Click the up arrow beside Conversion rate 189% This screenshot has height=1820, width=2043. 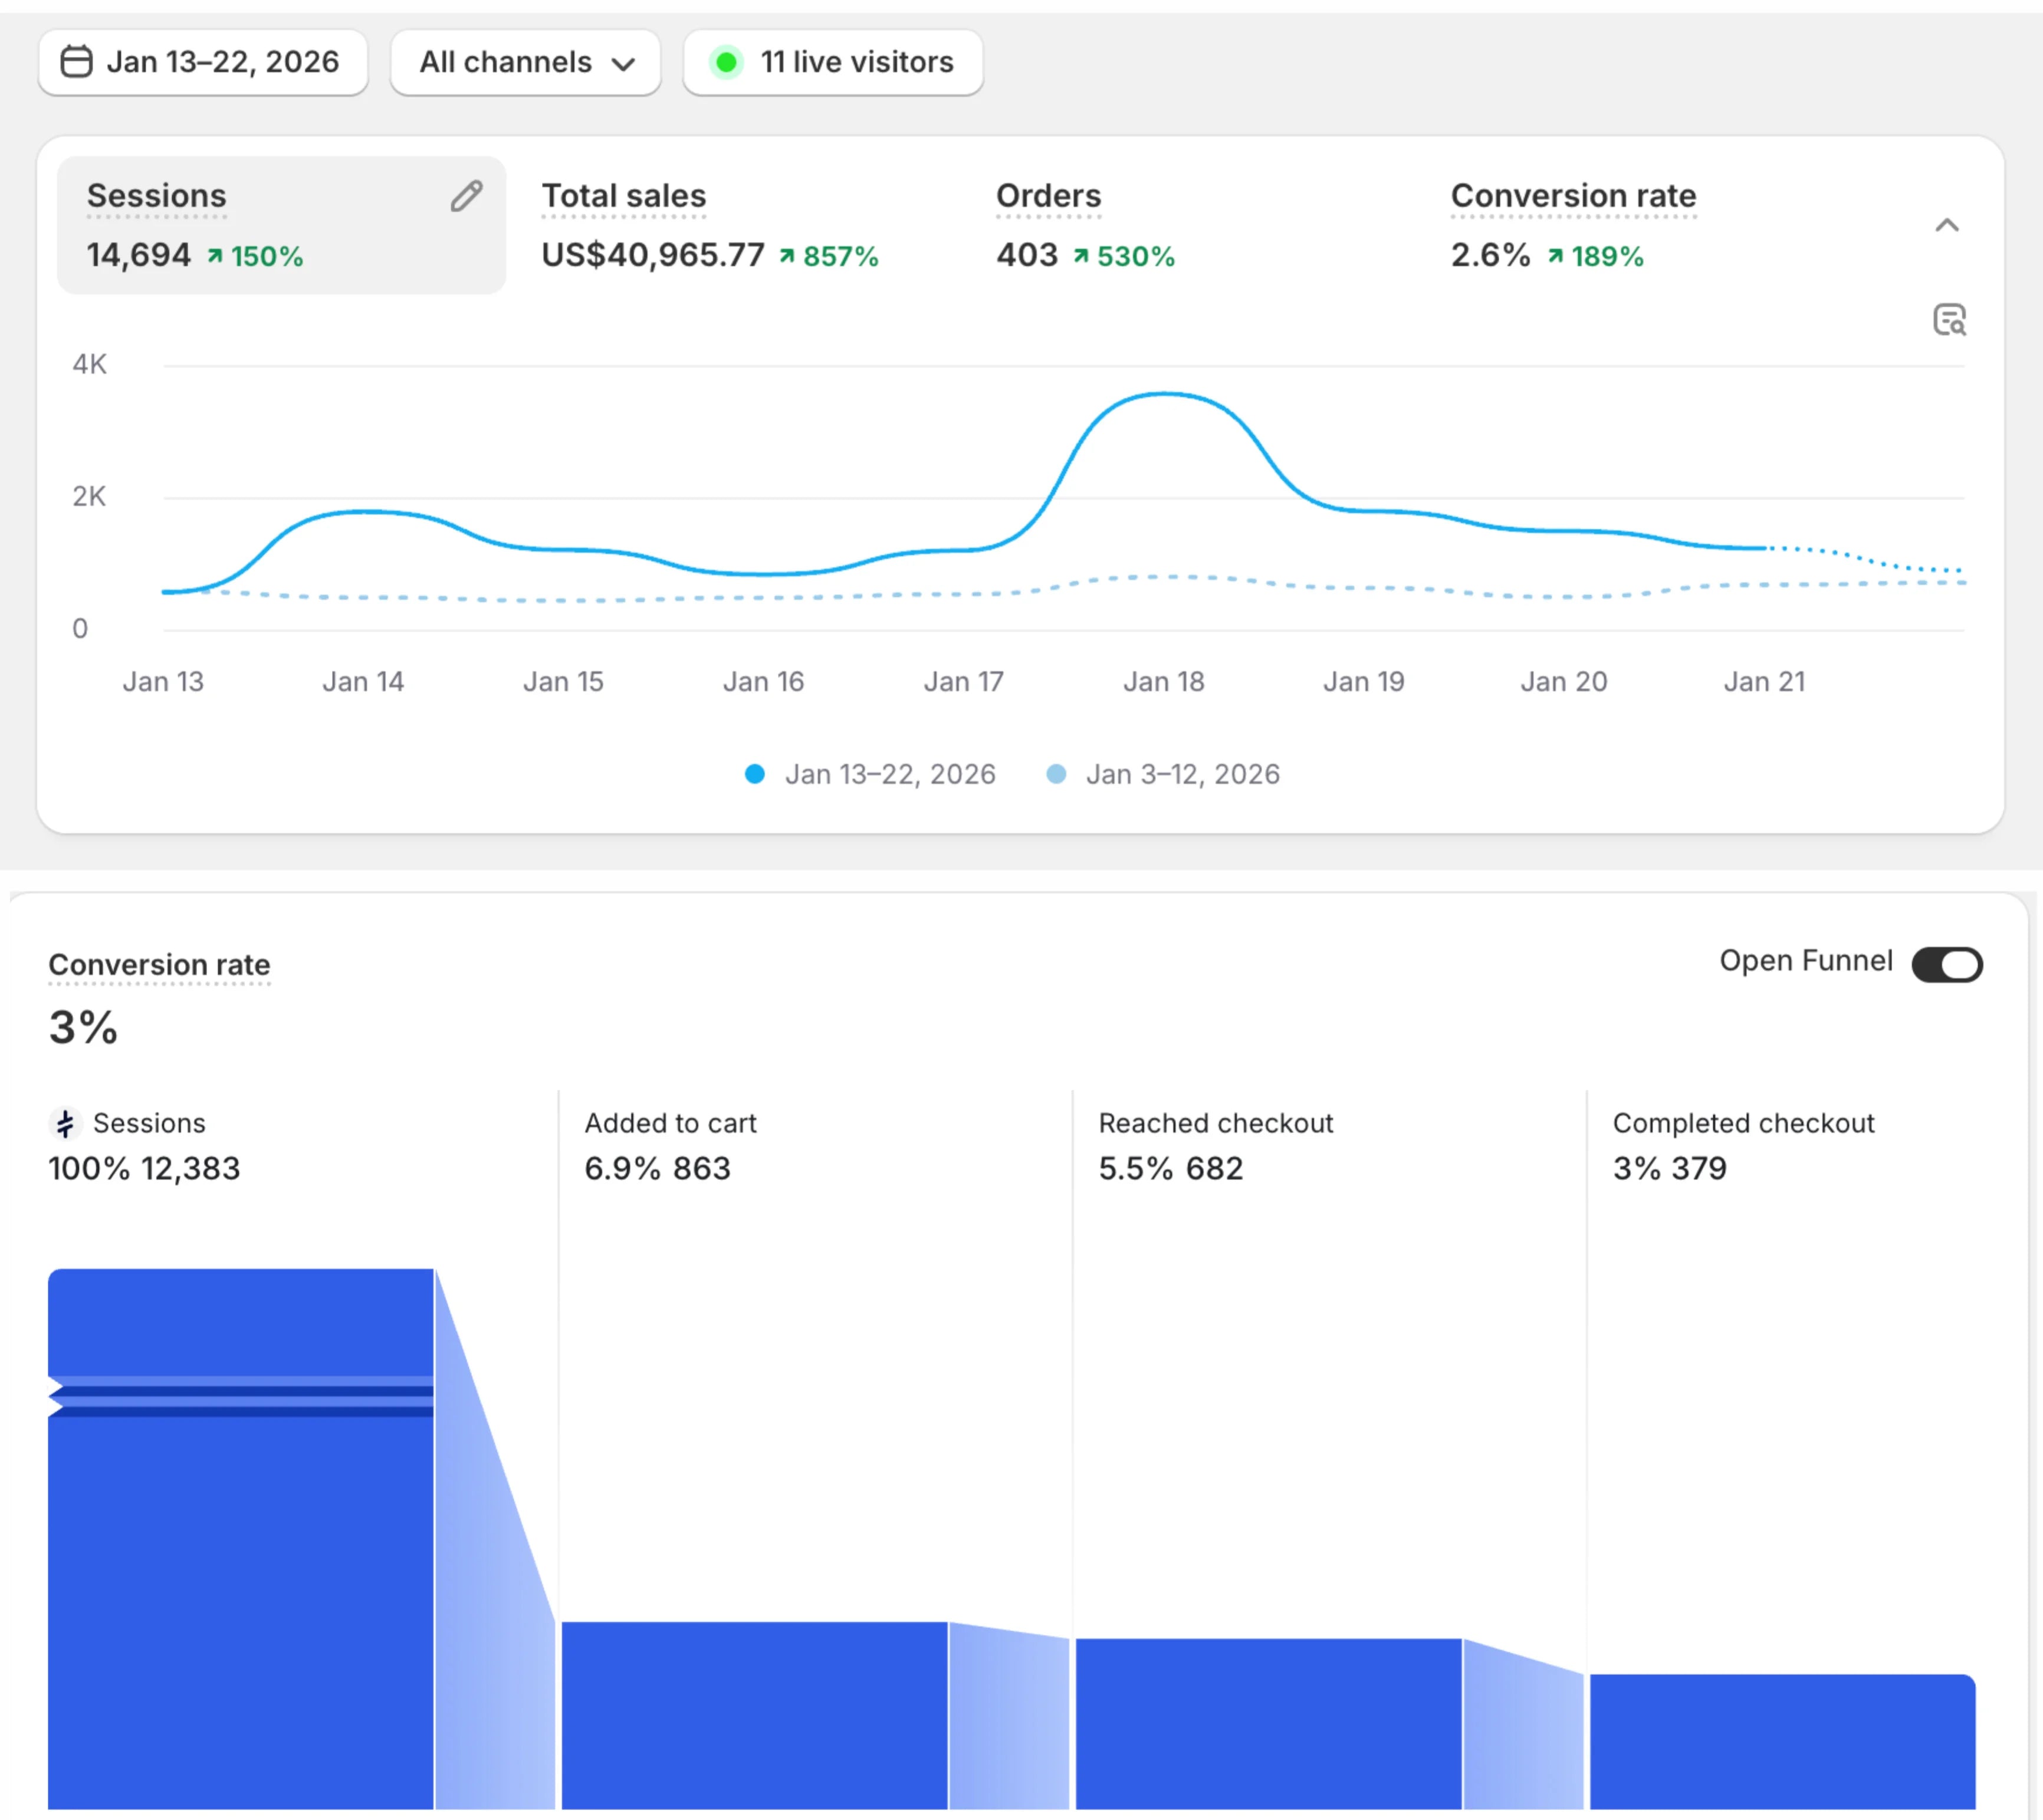pyautogui.click(x=1555, y=257)
